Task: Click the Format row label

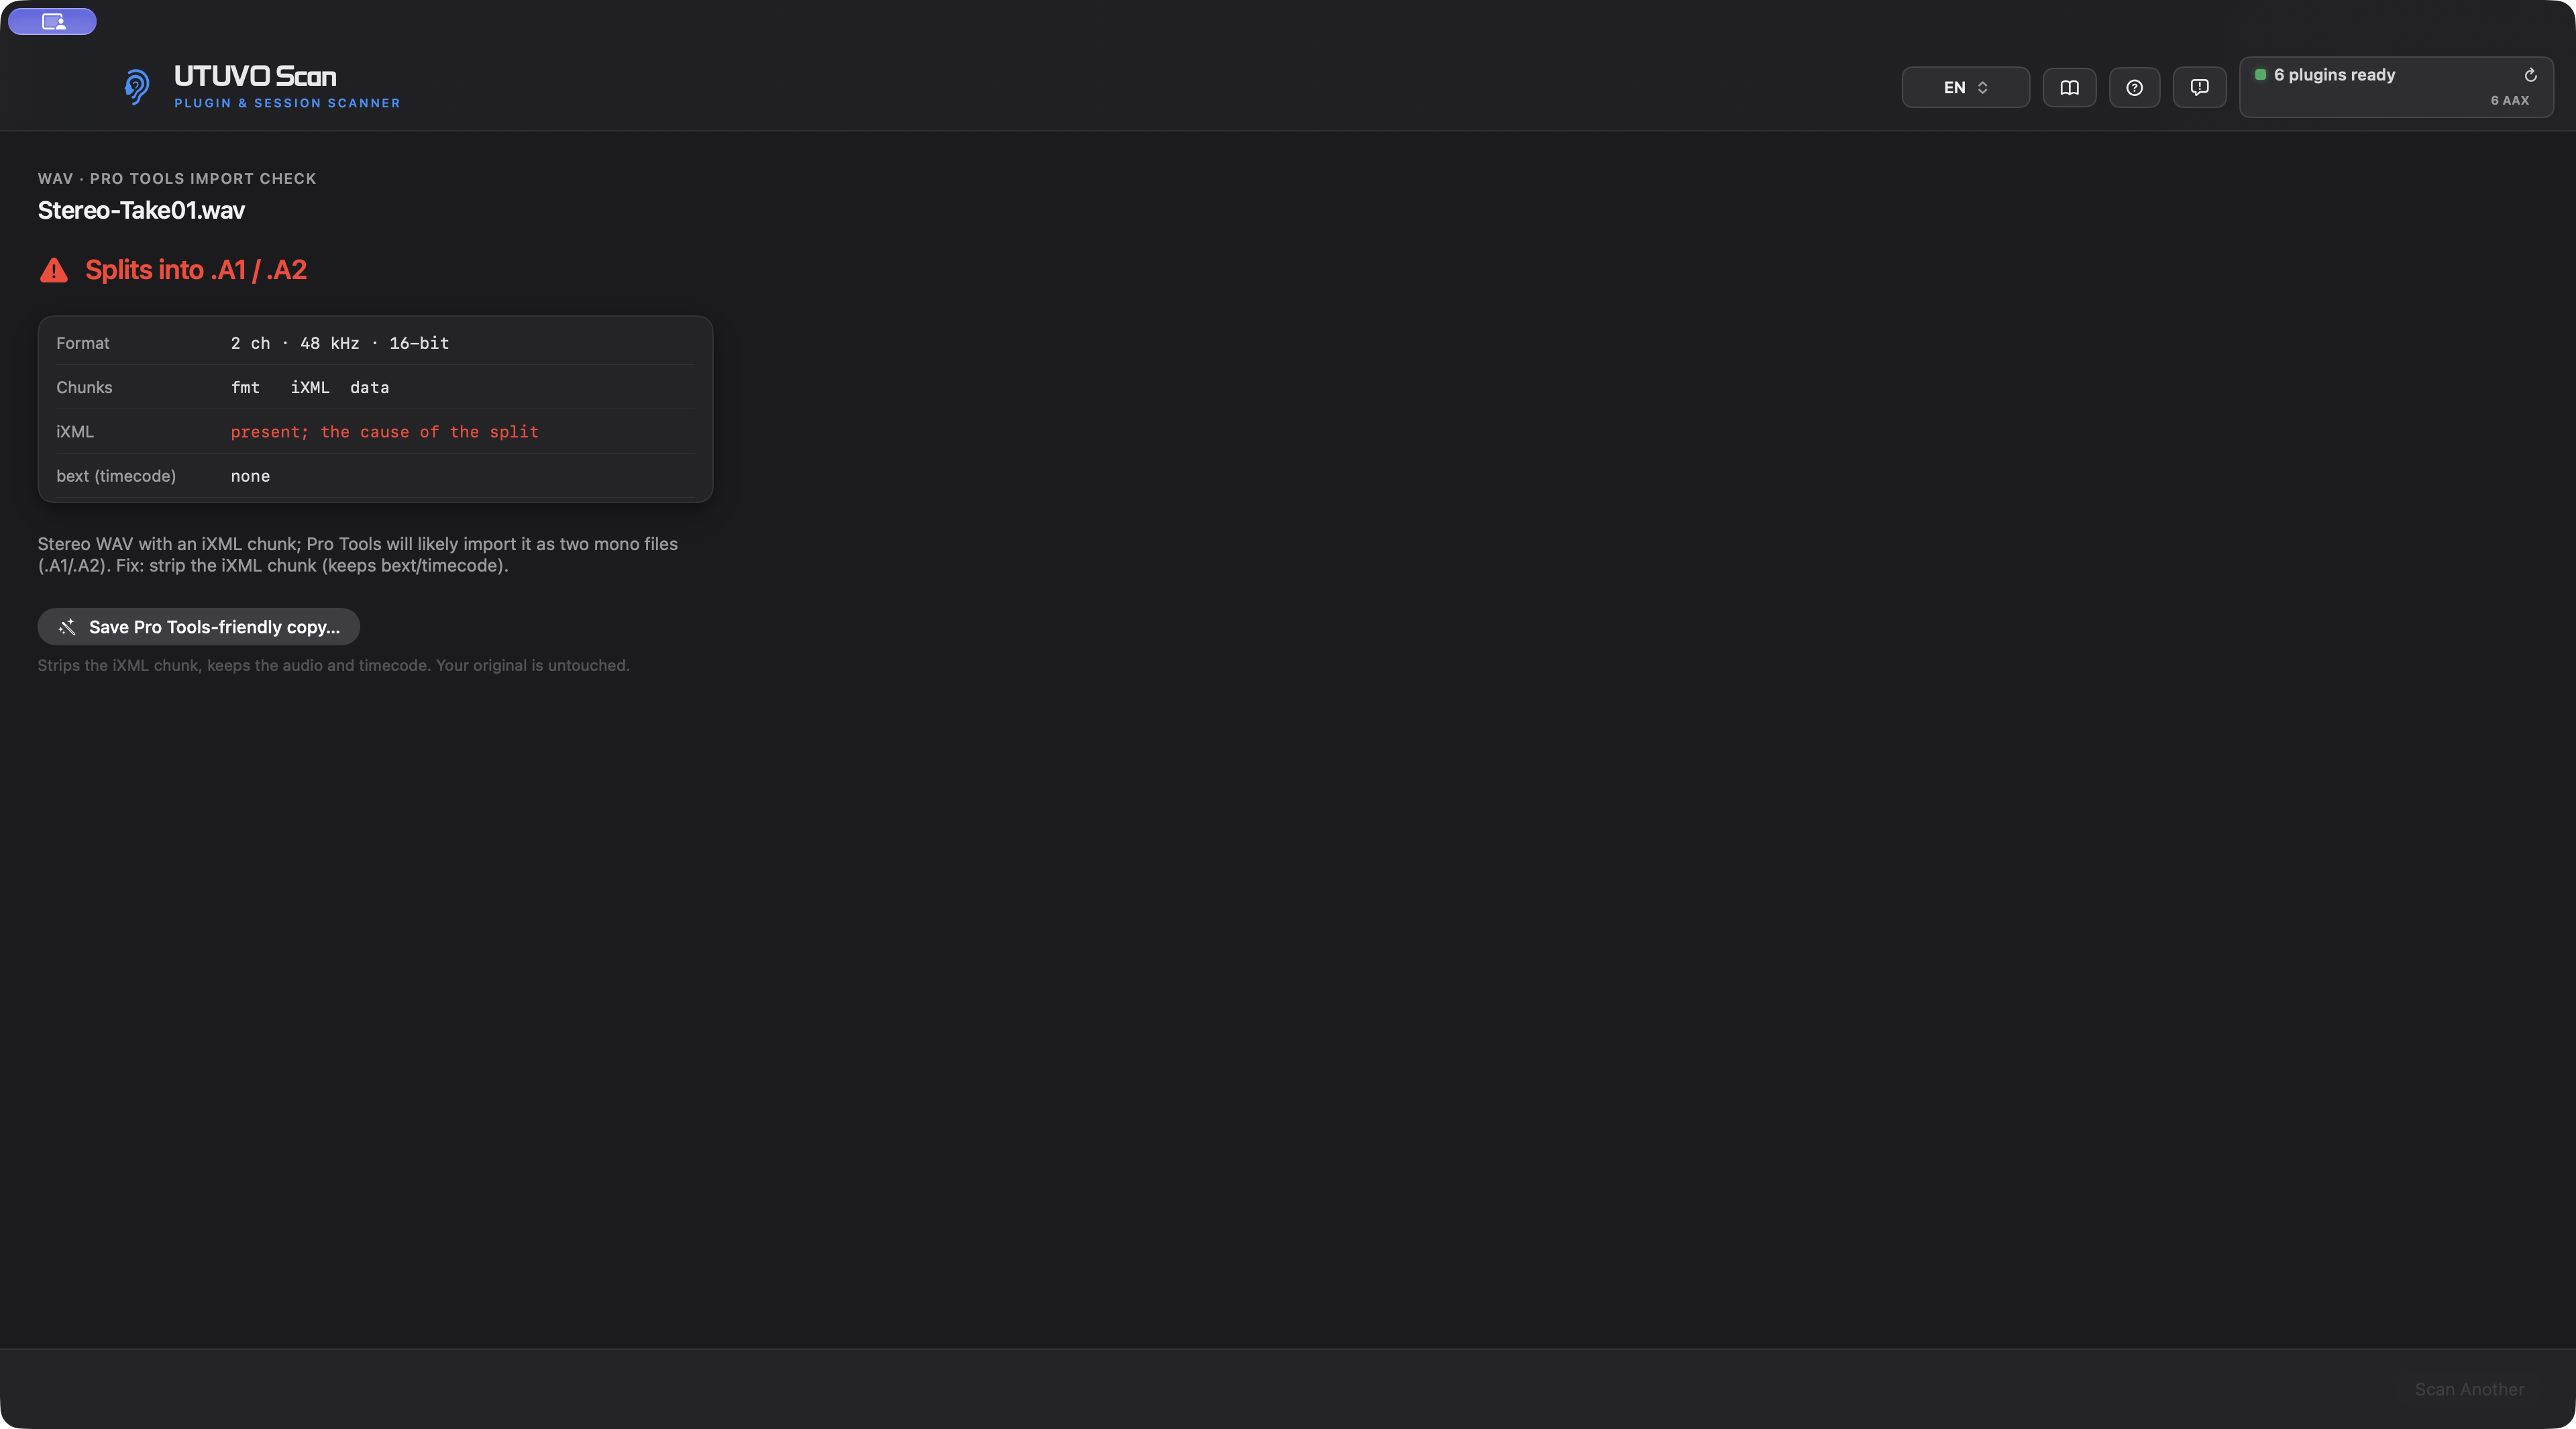Action: pyautogui.click(x=83, y=343)
